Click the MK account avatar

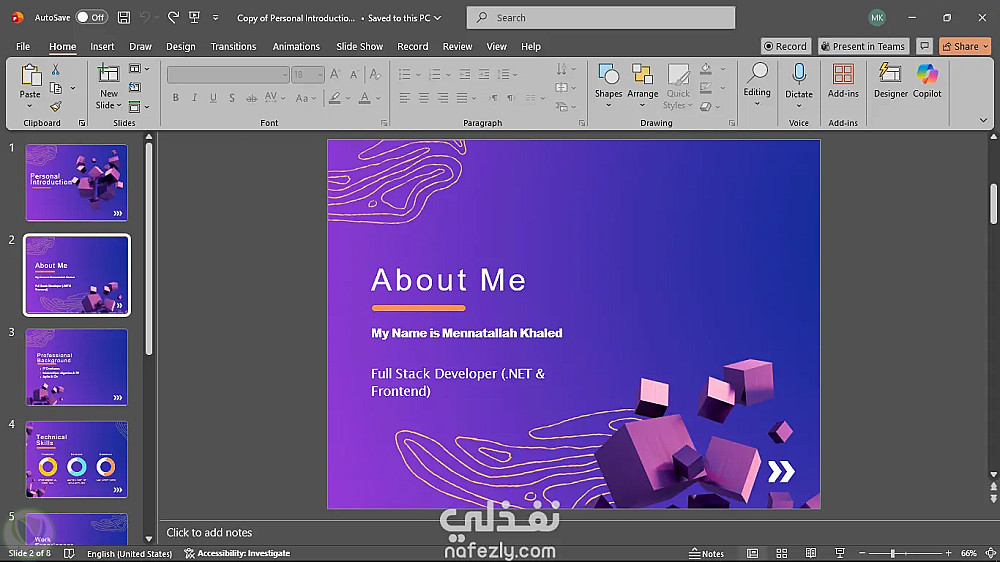point(877,18)
